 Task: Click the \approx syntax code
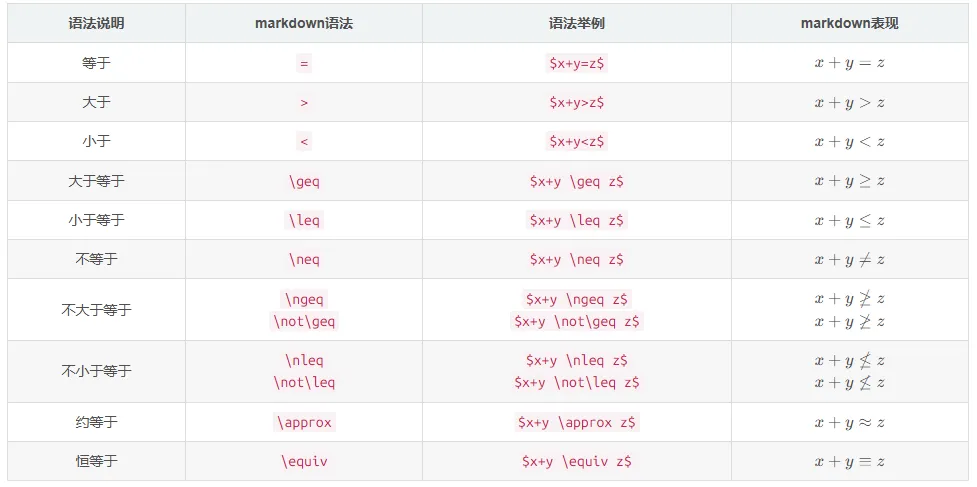[x=304, y=423]
